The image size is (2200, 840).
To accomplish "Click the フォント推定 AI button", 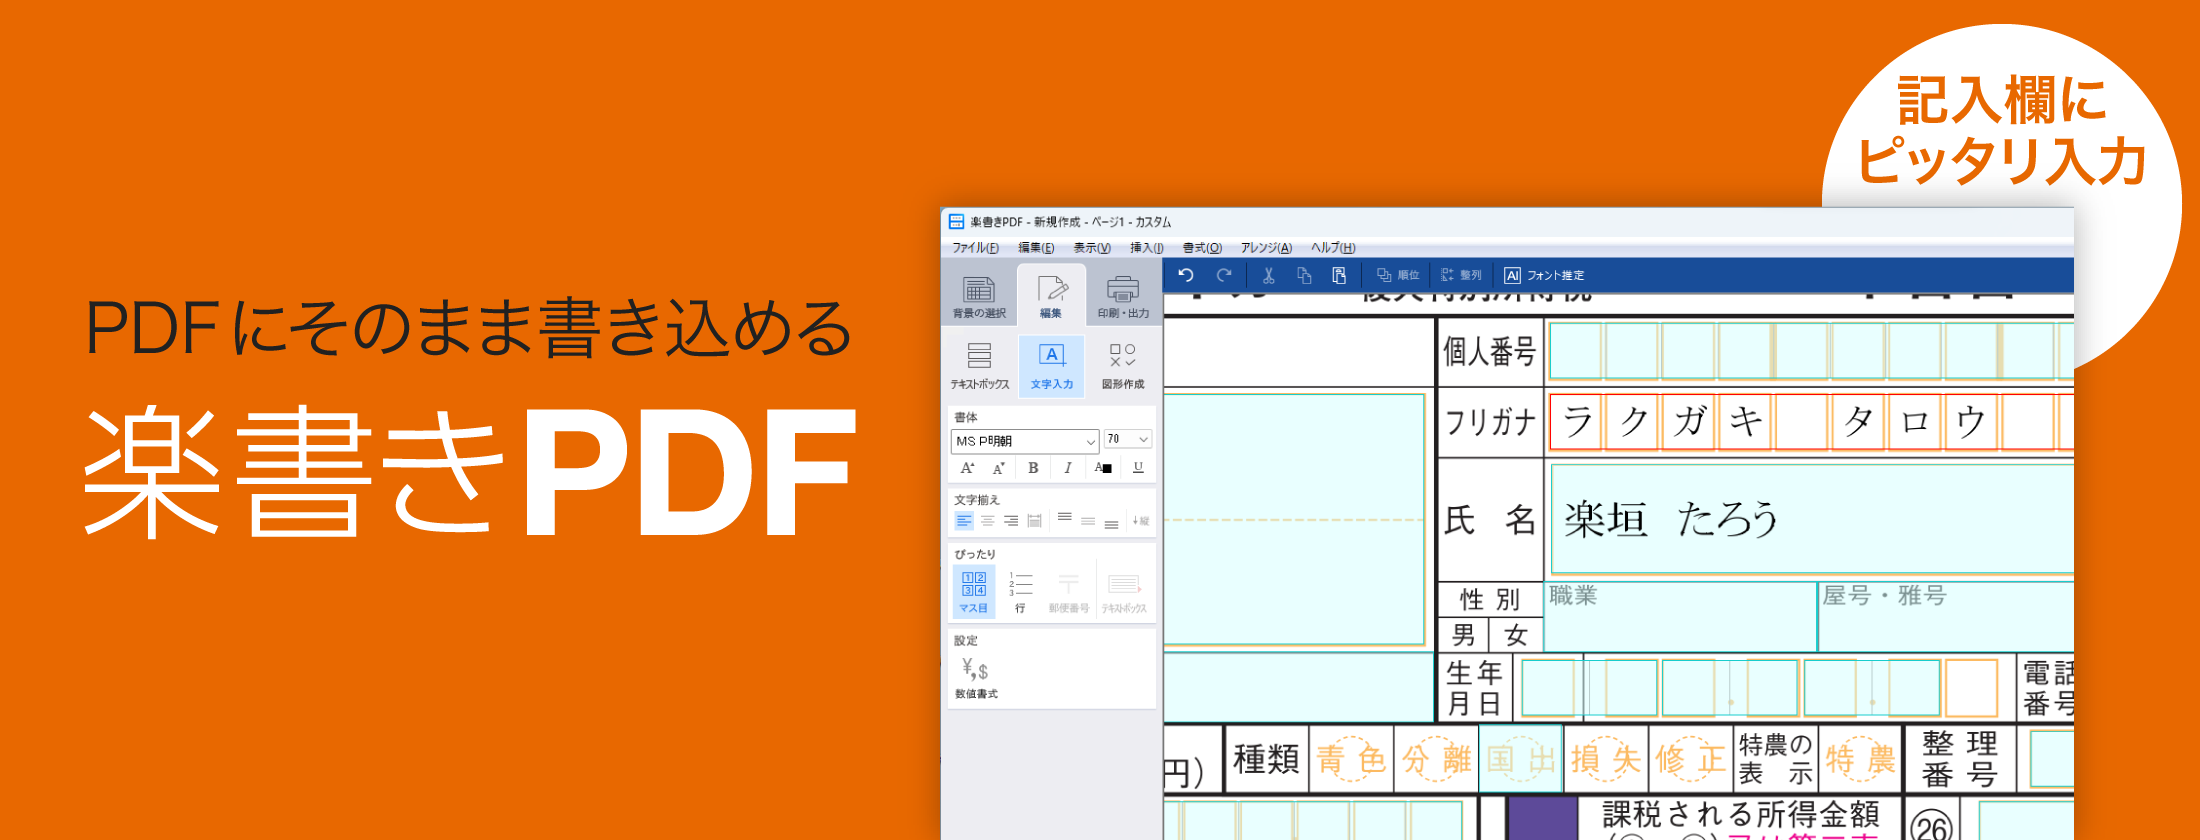I will tap(1544, 275).
